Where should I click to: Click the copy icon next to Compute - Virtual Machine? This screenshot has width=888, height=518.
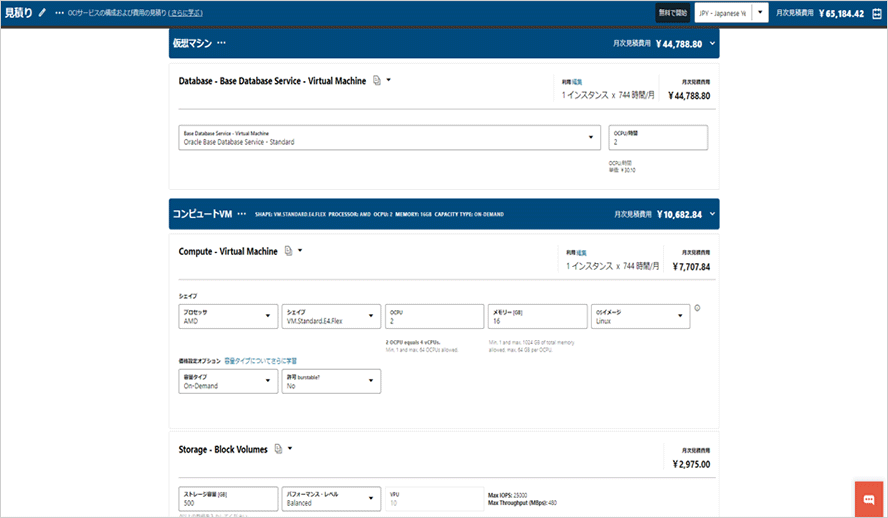(x=288, y=251)
